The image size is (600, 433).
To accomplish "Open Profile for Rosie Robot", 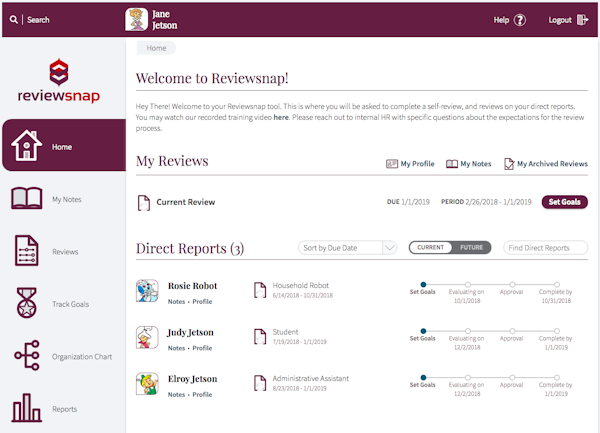I will pos(202,301).
